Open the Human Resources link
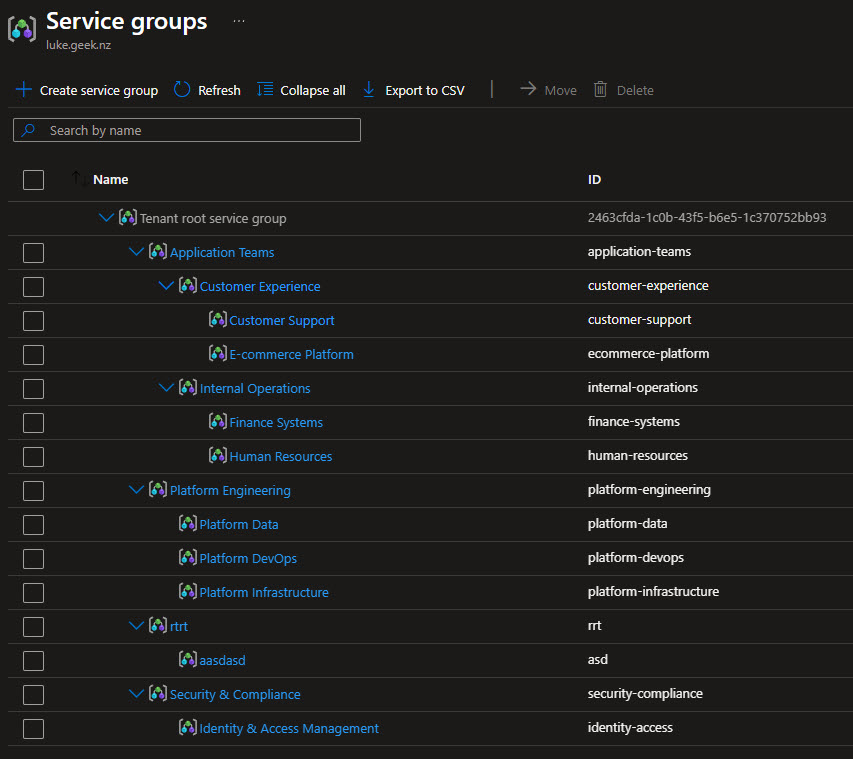The height and width of the screenshot is (759, 853). [281, 456]
